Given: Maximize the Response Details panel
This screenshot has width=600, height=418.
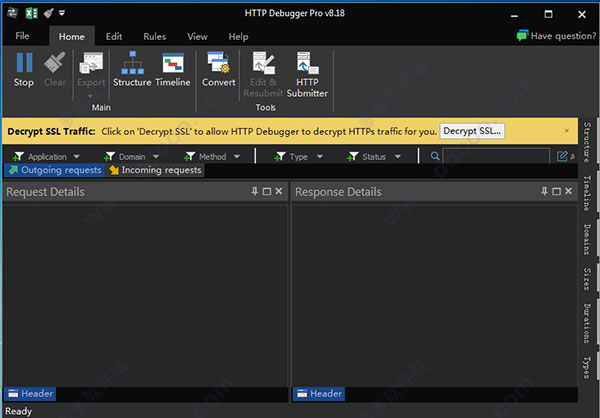Looking at the screenshot, I should coord(556,191).
